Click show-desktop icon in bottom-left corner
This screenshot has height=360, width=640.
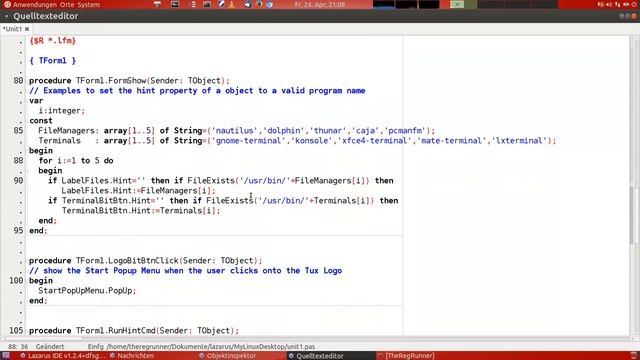(6, 356)
